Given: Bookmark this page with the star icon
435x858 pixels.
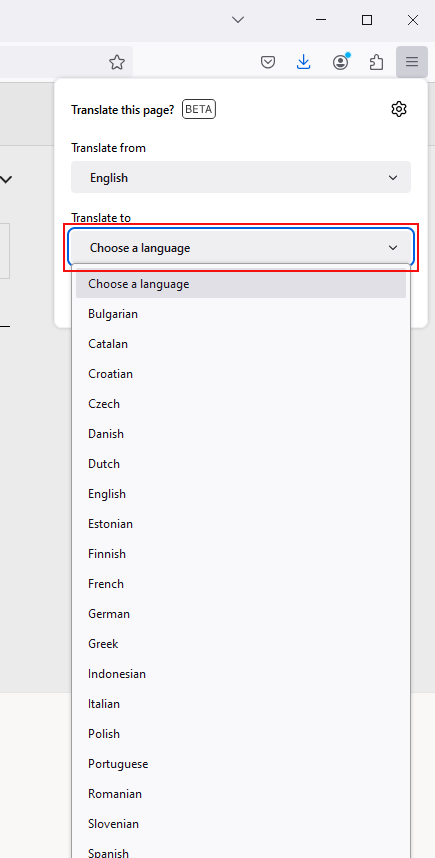Looking at the screenshot, I should point(117,62).
